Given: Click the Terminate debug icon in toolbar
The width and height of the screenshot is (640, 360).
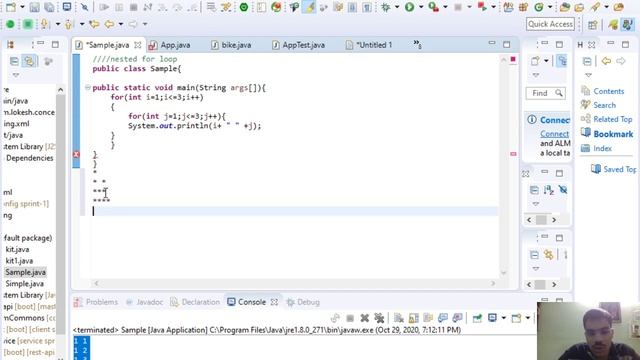Looking at the screenshot, I should (133, 7).
